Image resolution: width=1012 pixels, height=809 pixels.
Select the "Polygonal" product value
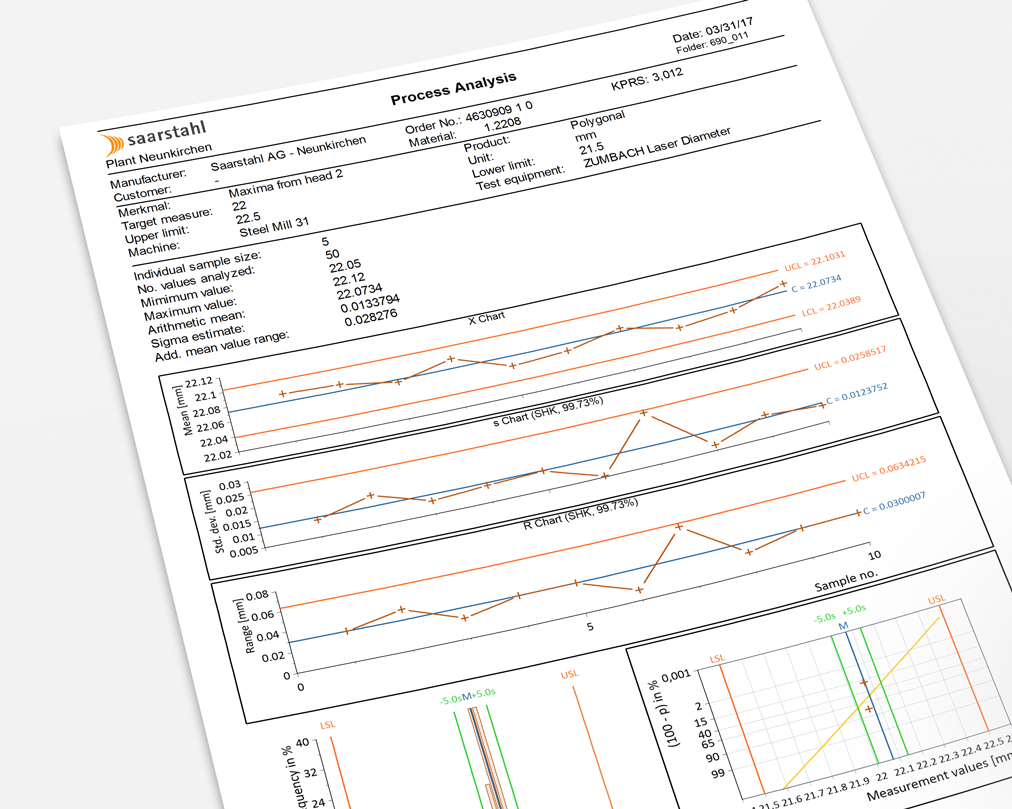click(x=598, y=120)
